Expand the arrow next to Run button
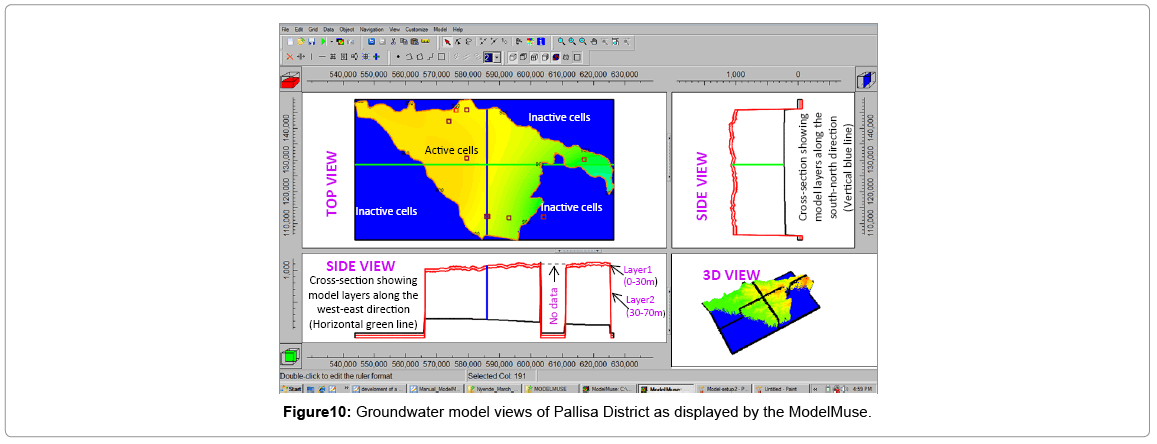The width and height of the screenshot is (1157, 444). [331, 42]
